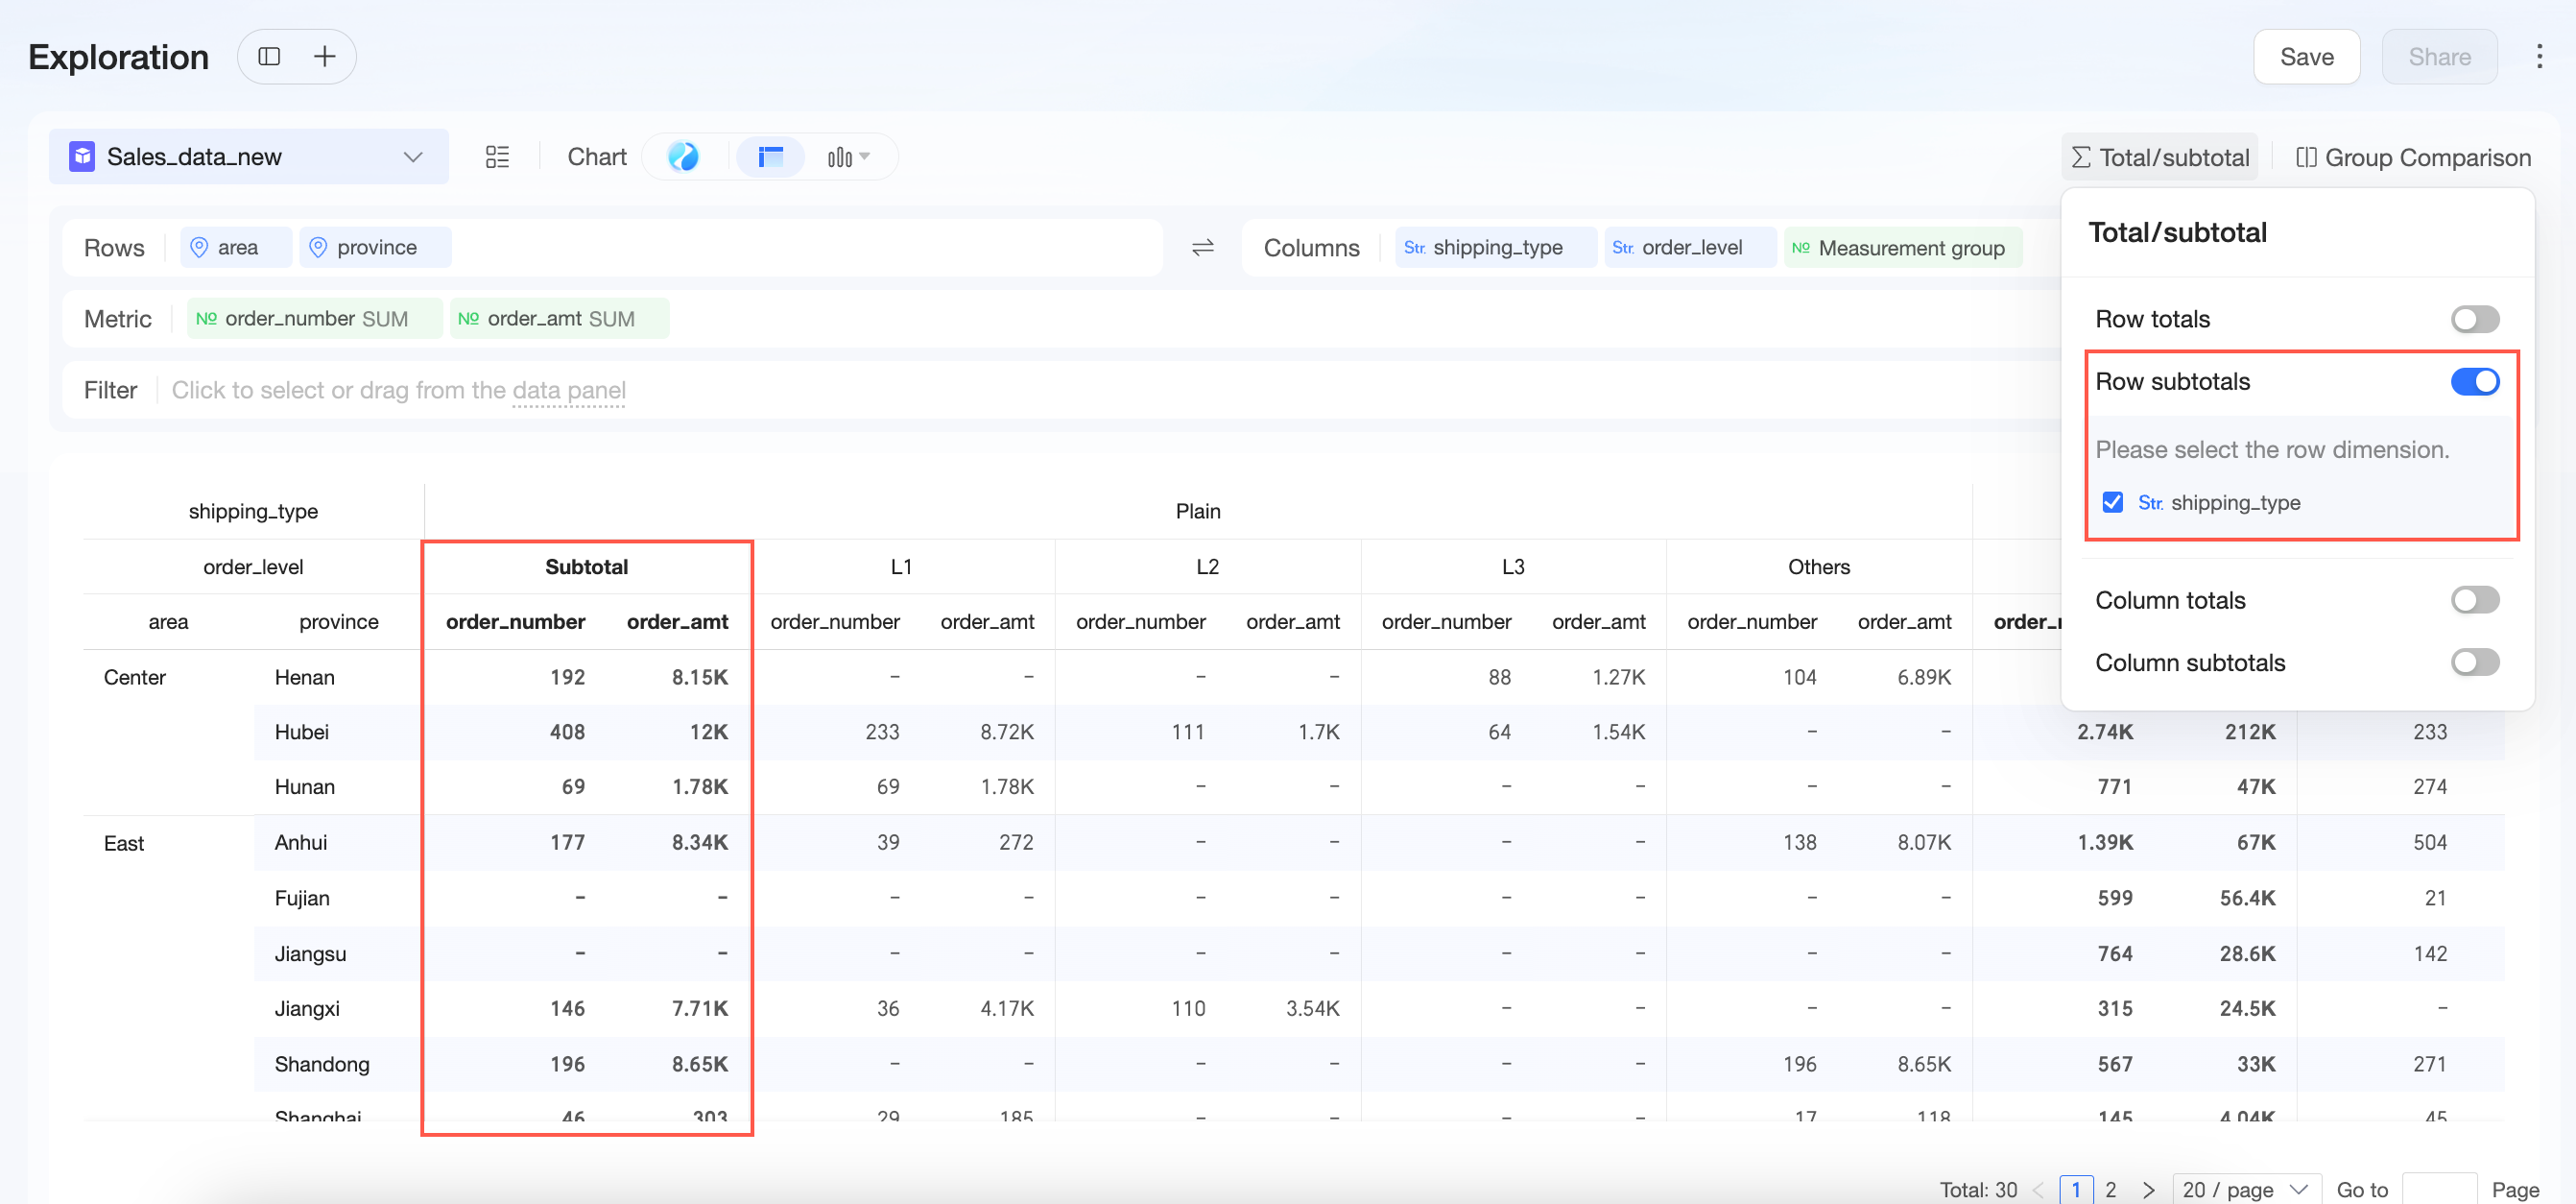Go to next page arrow
Screen dimensions: 2576x1204
[2147, 1189]
